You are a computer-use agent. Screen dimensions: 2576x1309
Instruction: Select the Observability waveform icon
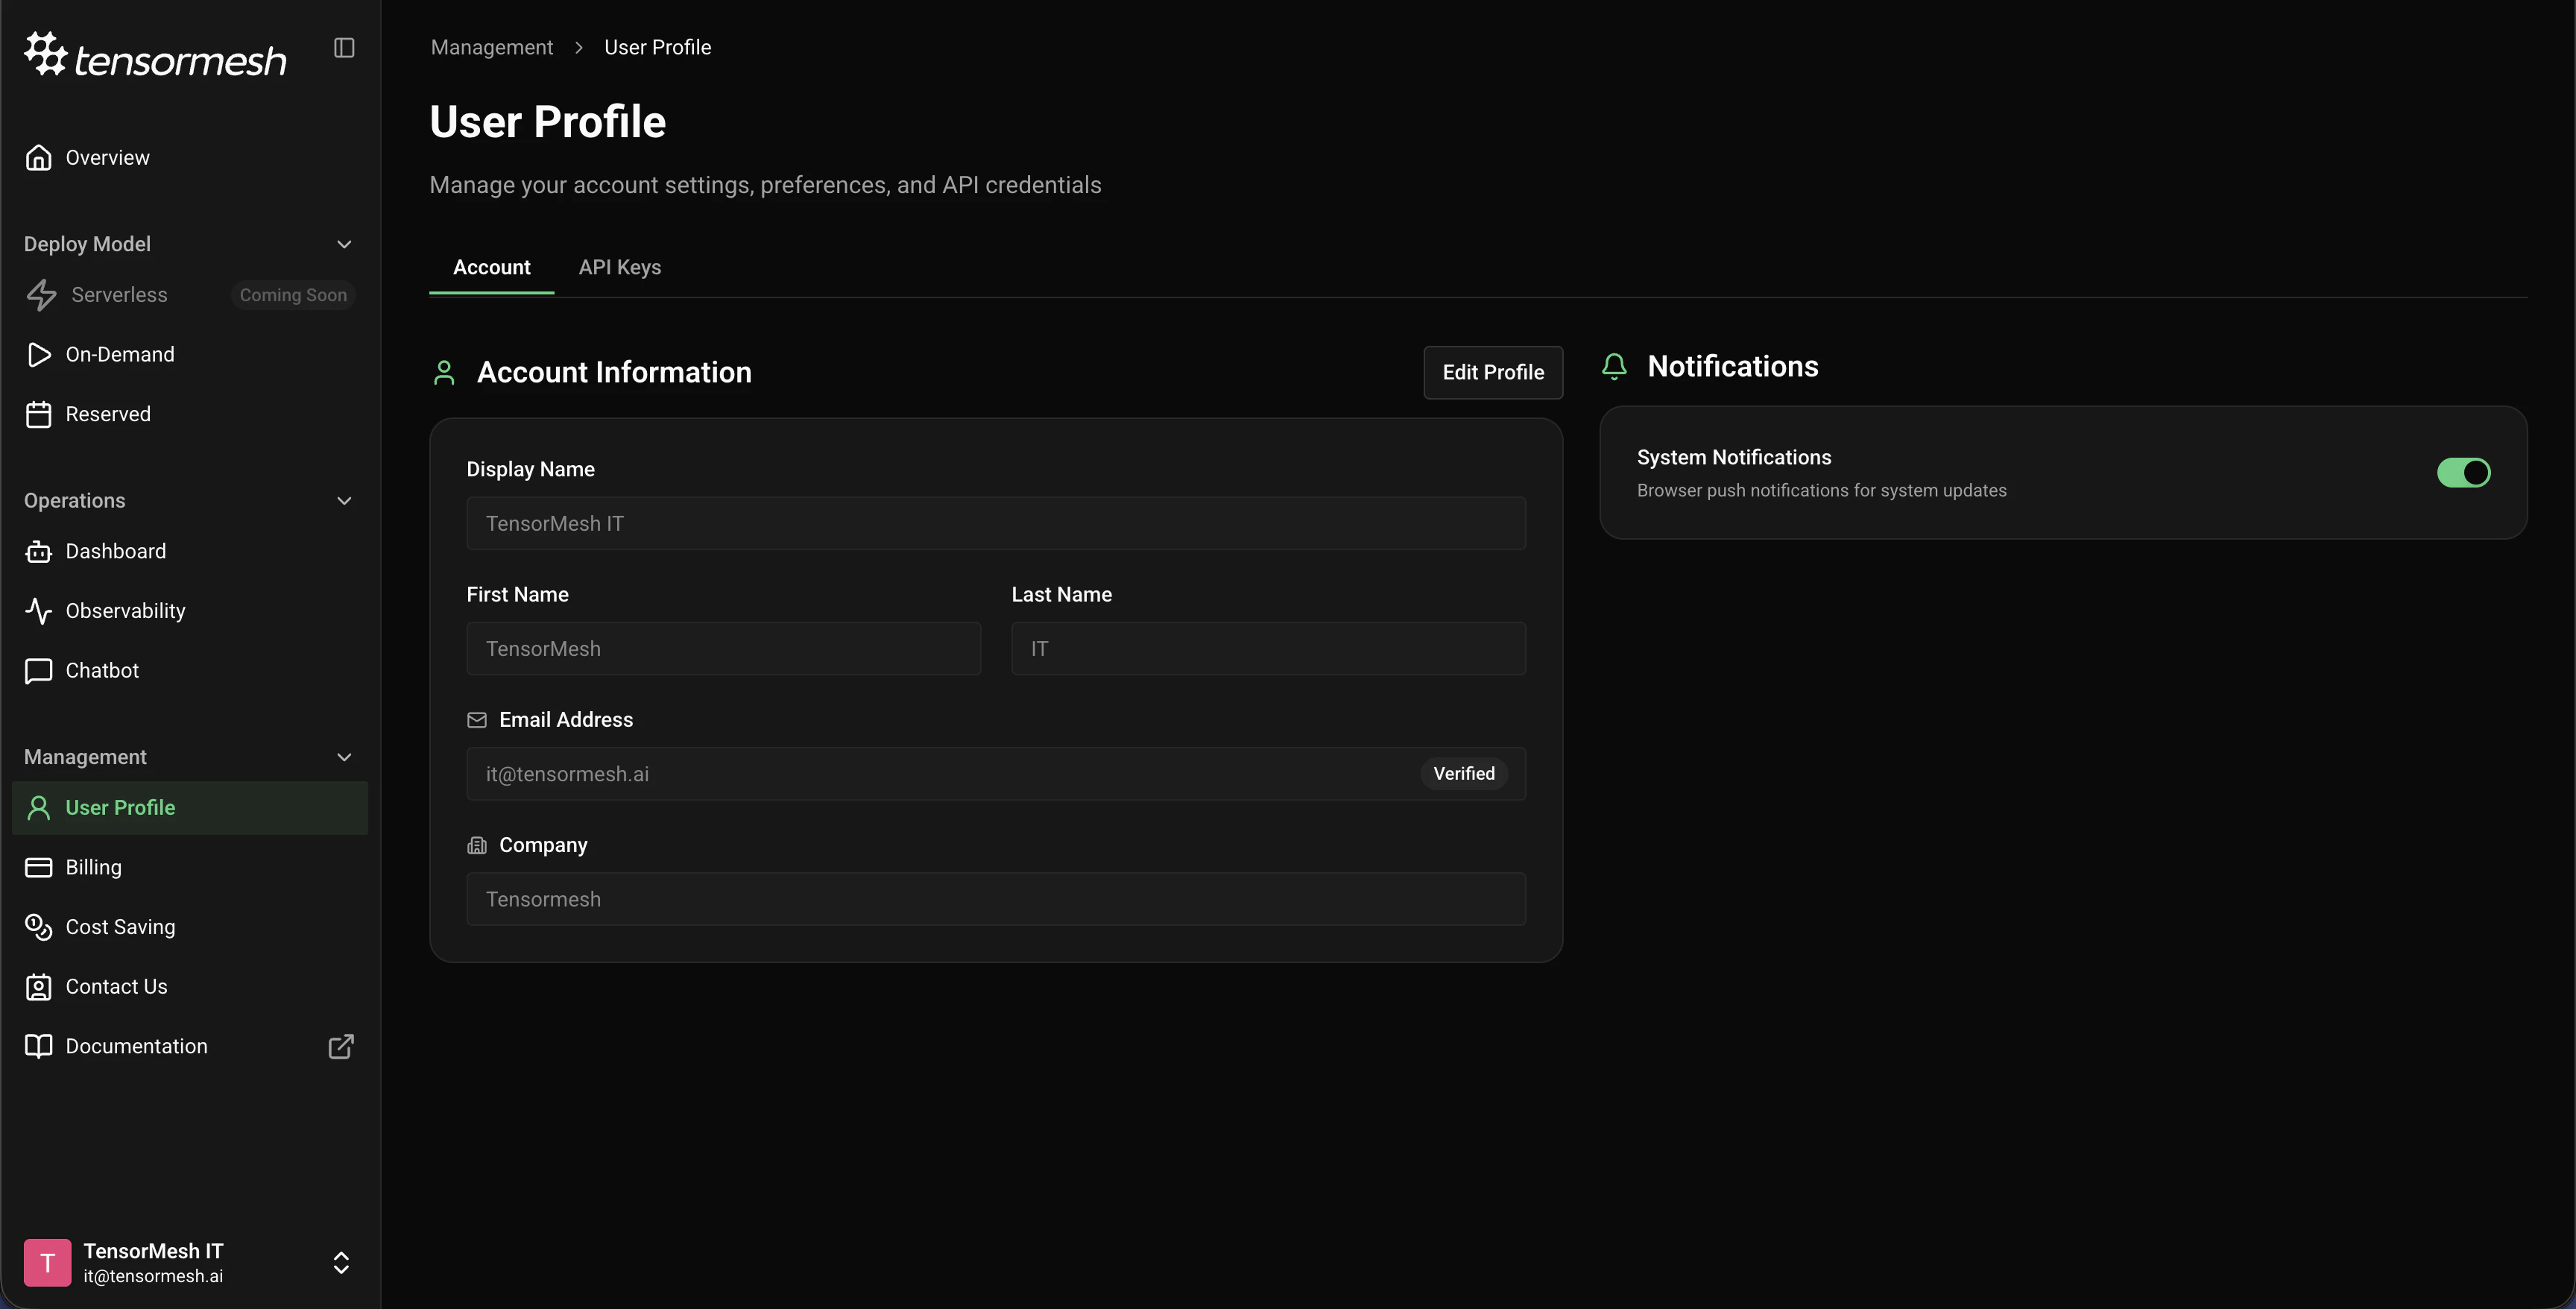(39, 611)
